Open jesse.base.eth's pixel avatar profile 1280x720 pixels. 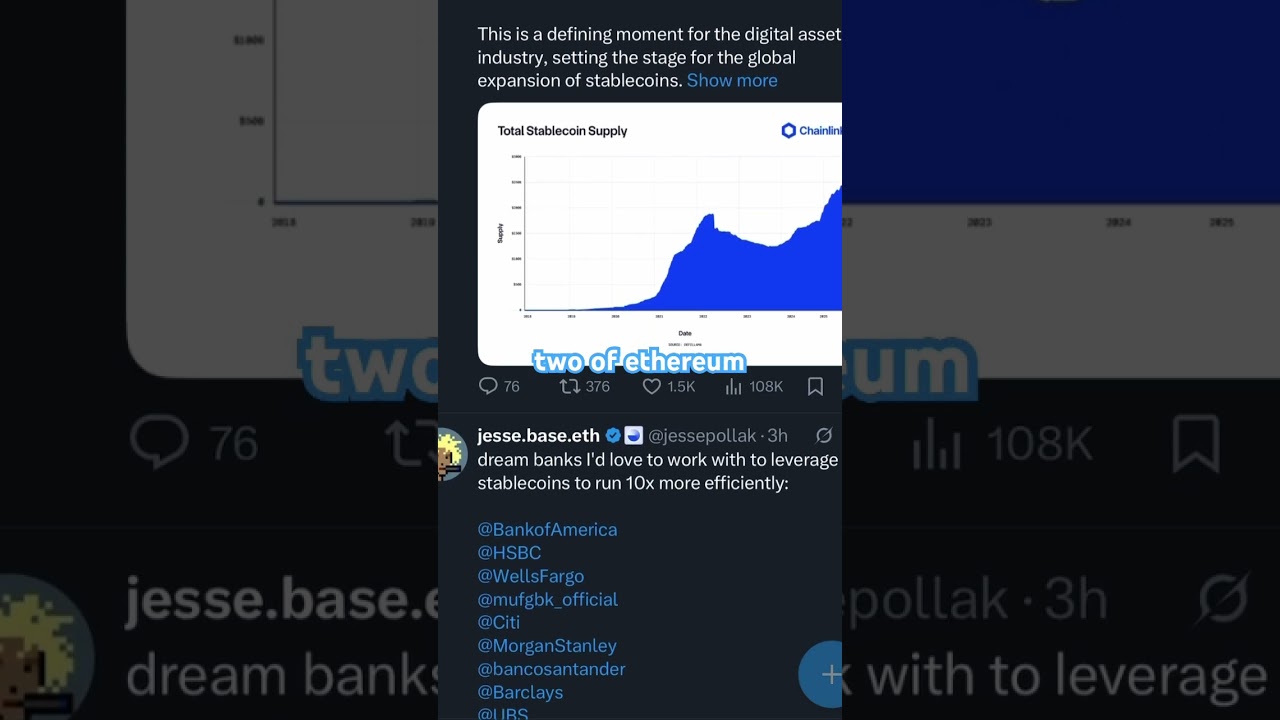[452, 454]
